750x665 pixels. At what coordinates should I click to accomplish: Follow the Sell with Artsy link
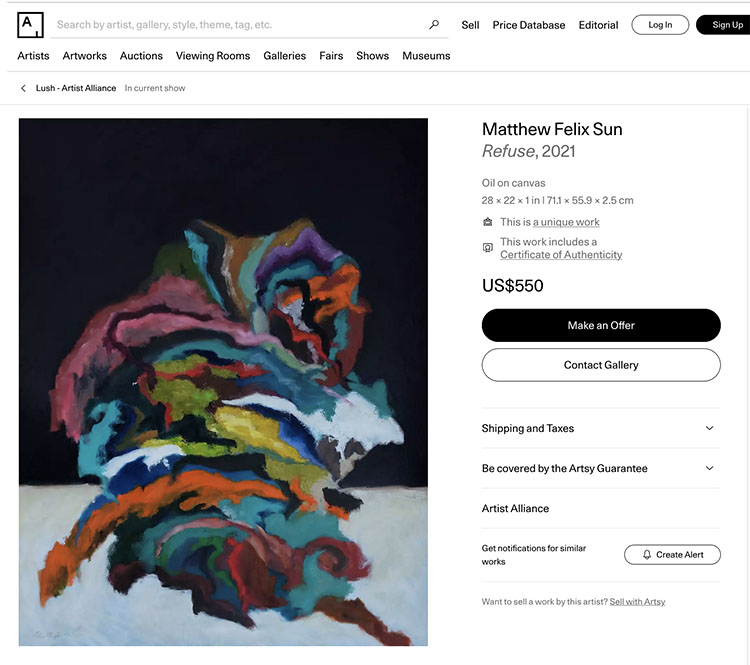637,602
